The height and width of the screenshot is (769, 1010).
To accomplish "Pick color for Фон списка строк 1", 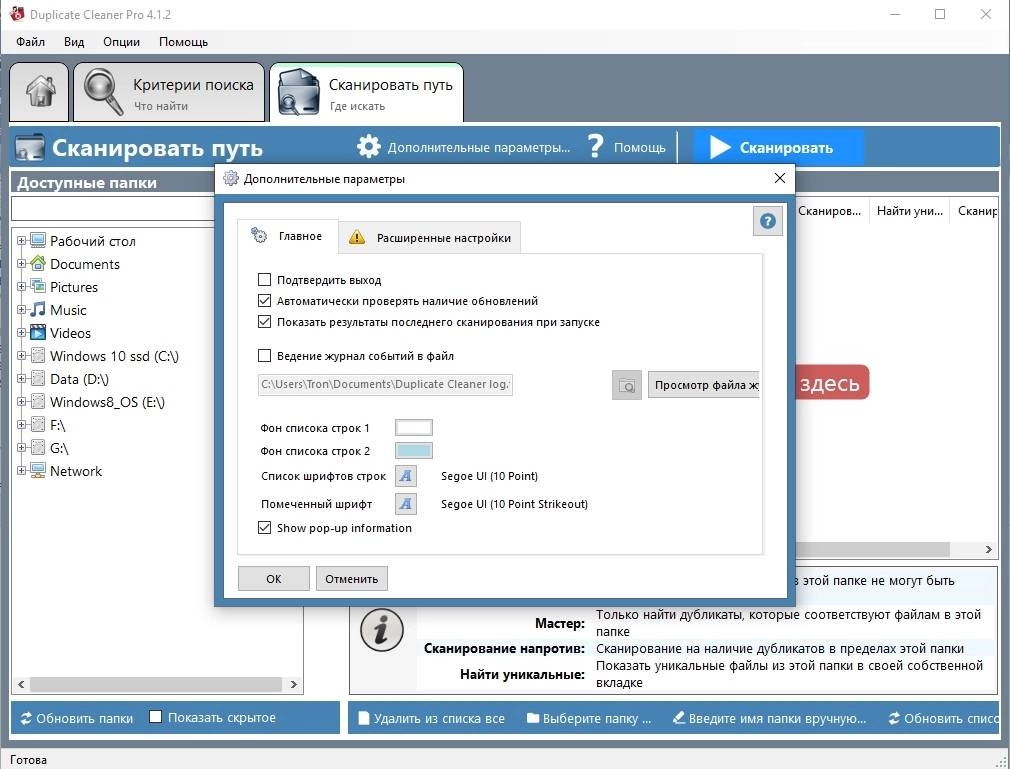I will click(x=414, y=428).
